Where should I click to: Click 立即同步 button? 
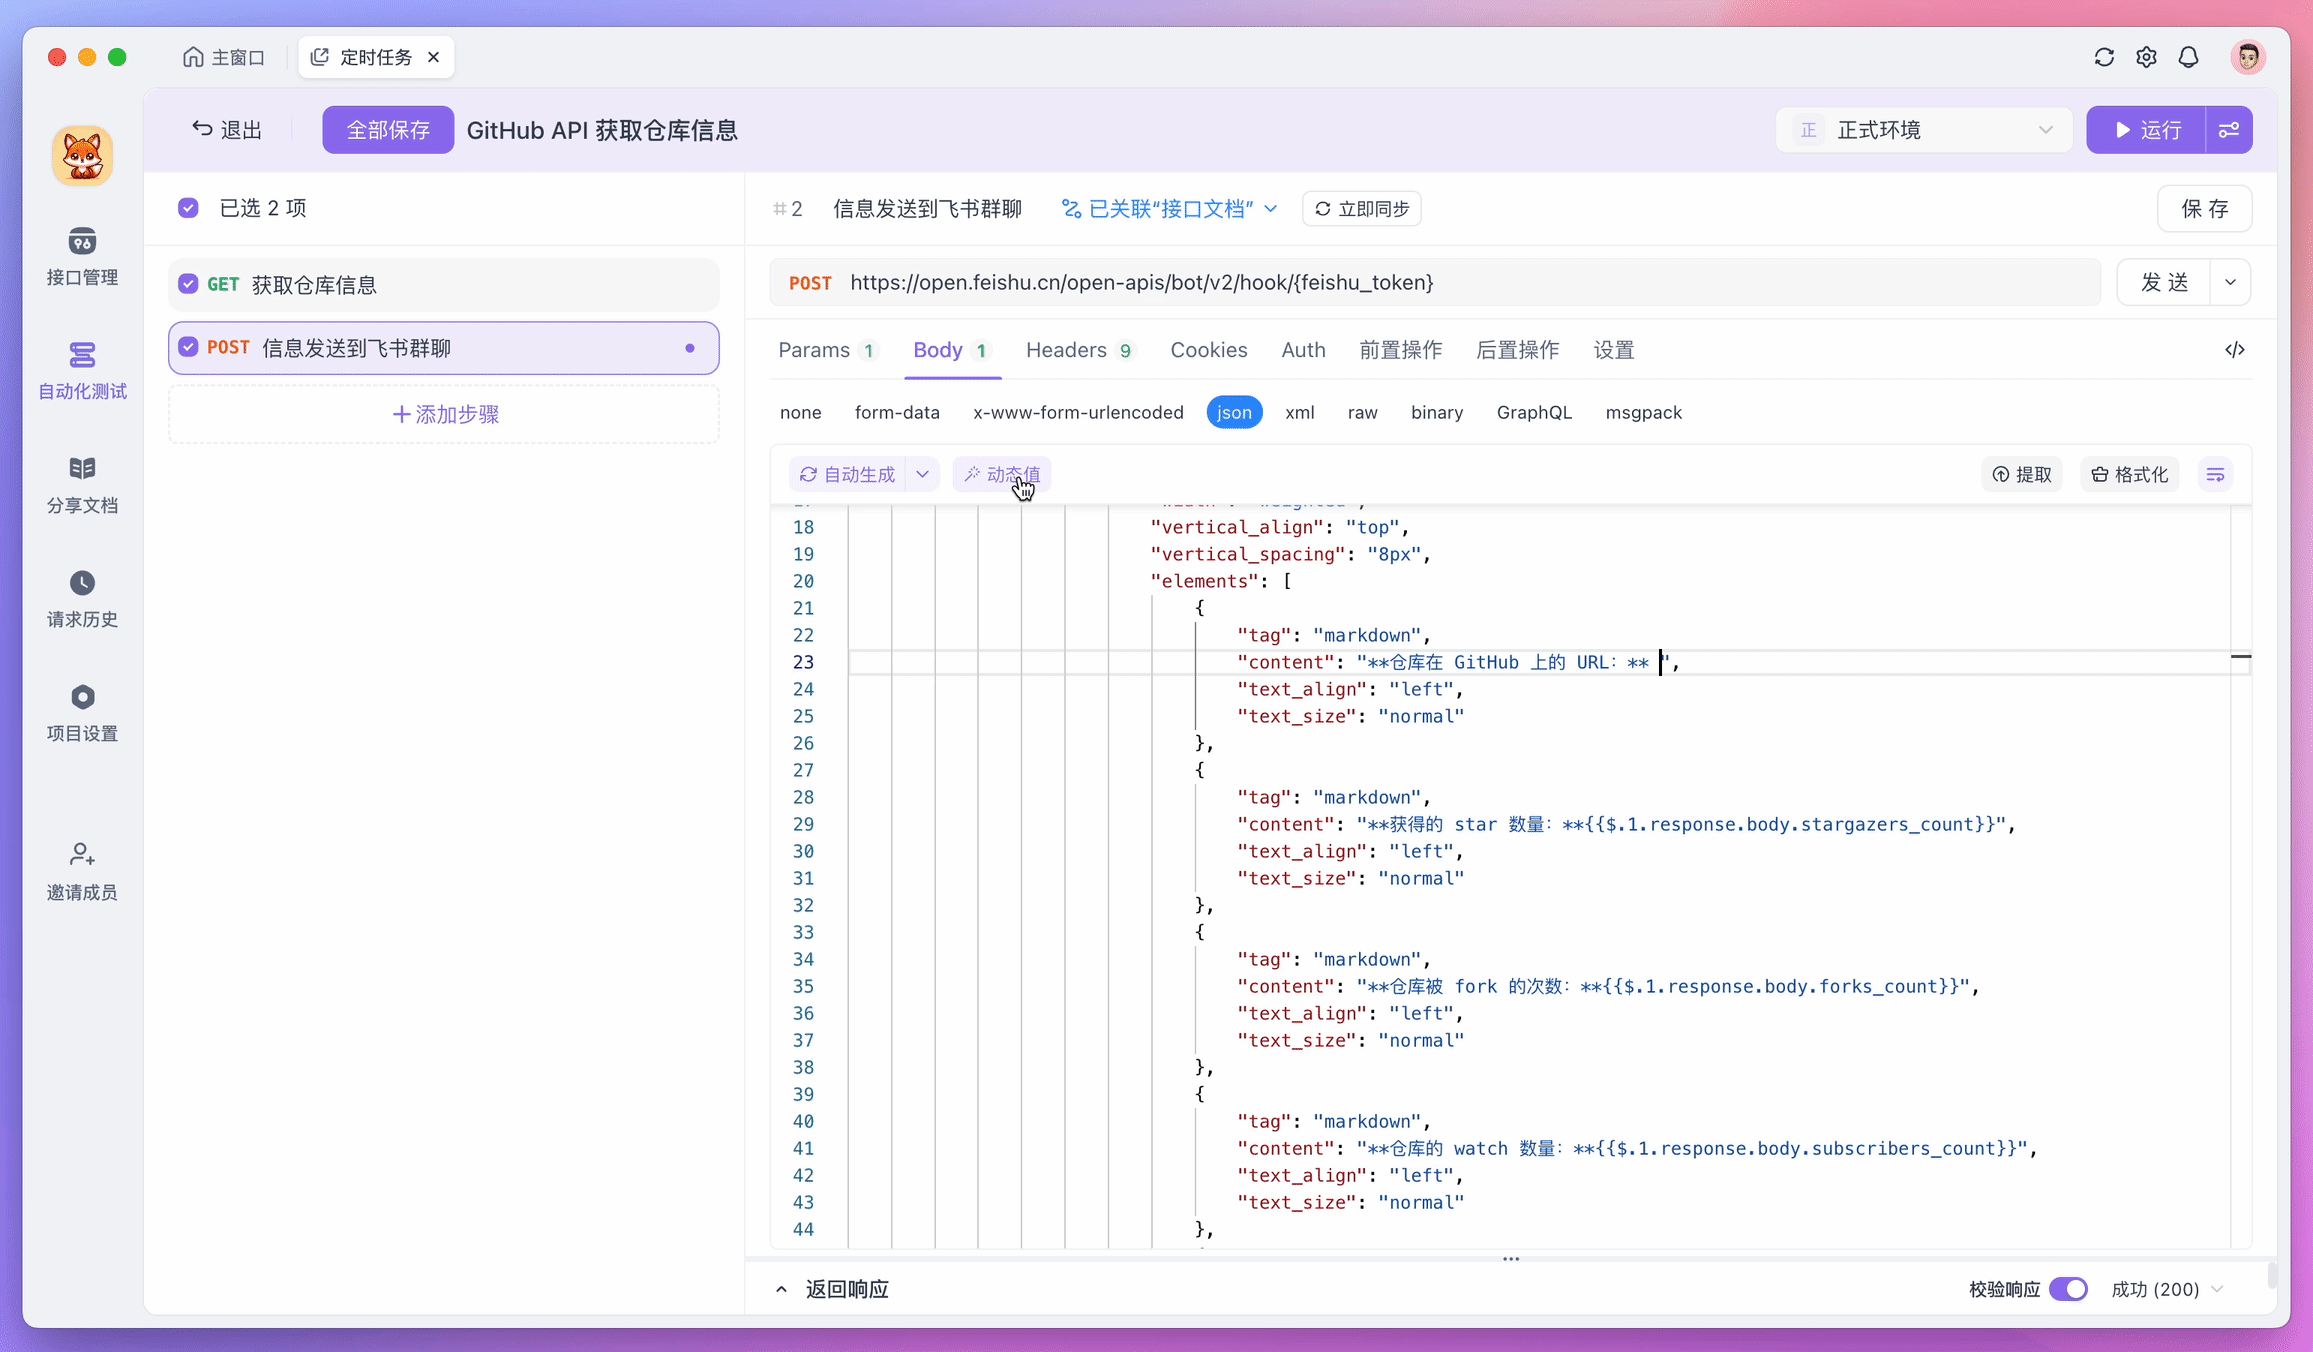click(1361, 209)
